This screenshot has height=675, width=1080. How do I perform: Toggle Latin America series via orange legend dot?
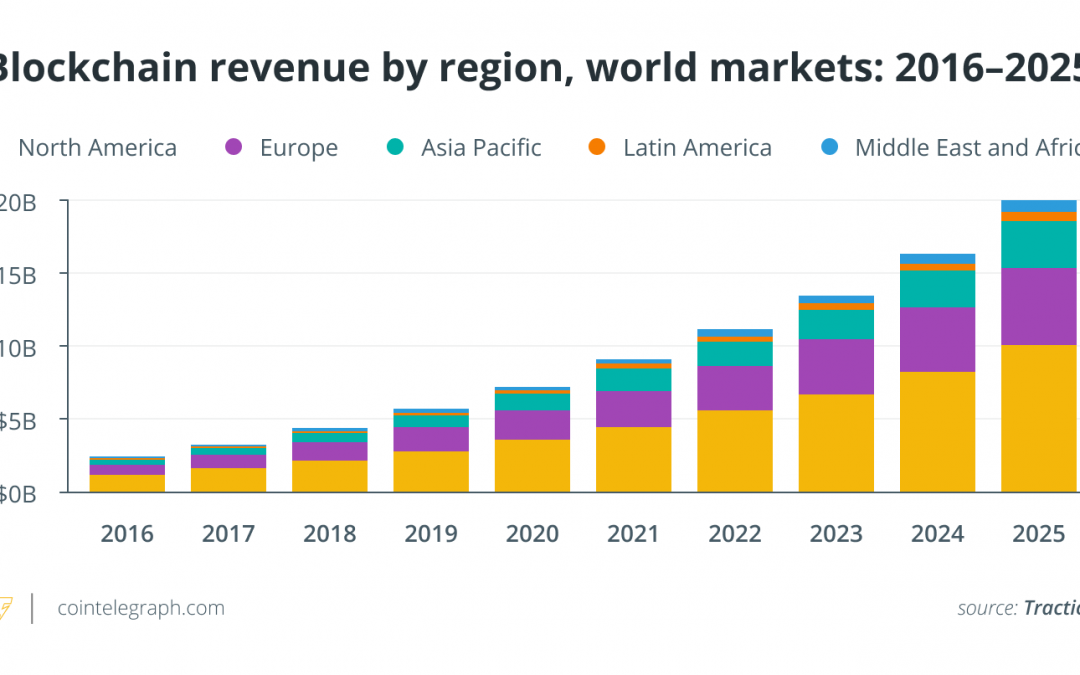(x=597, y=147)
